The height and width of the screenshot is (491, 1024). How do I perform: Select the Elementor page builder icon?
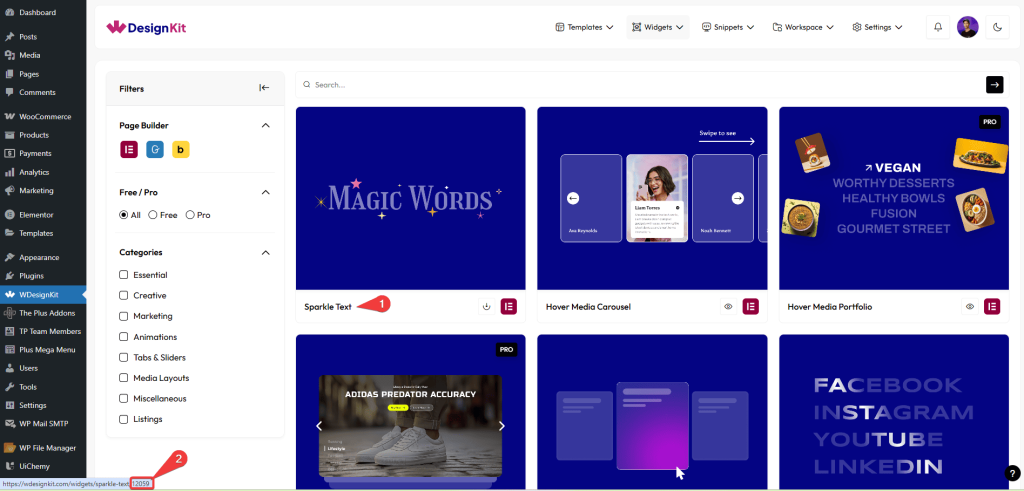coord(128,150)
